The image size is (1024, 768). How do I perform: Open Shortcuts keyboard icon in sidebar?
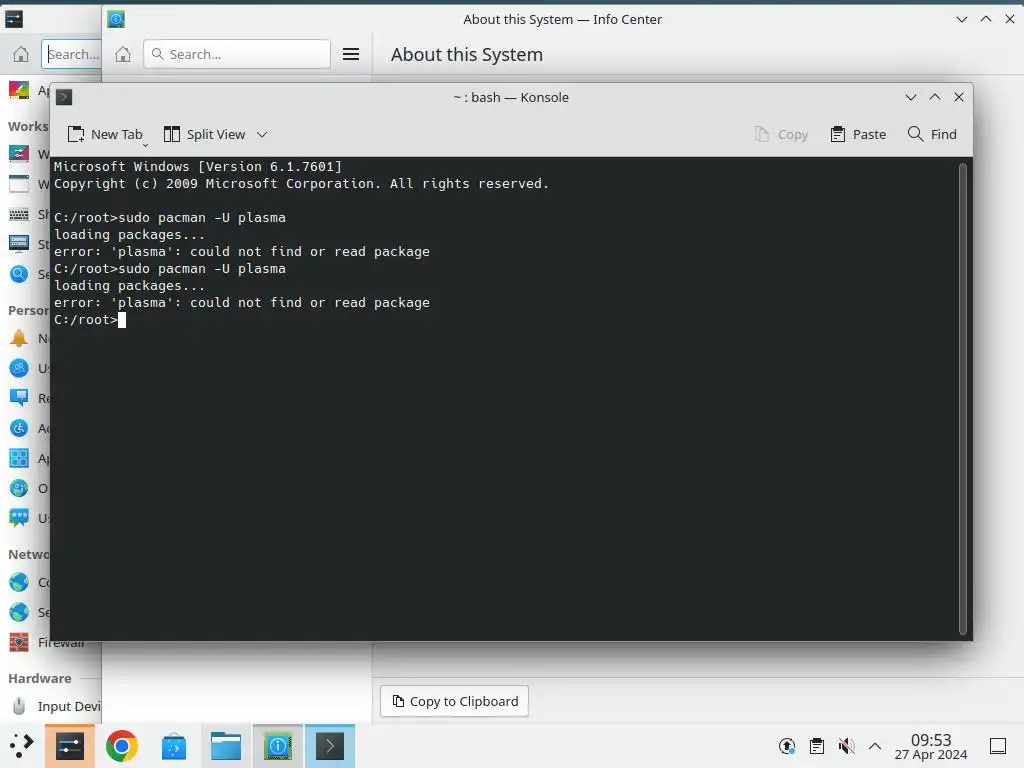click(19, 214)
